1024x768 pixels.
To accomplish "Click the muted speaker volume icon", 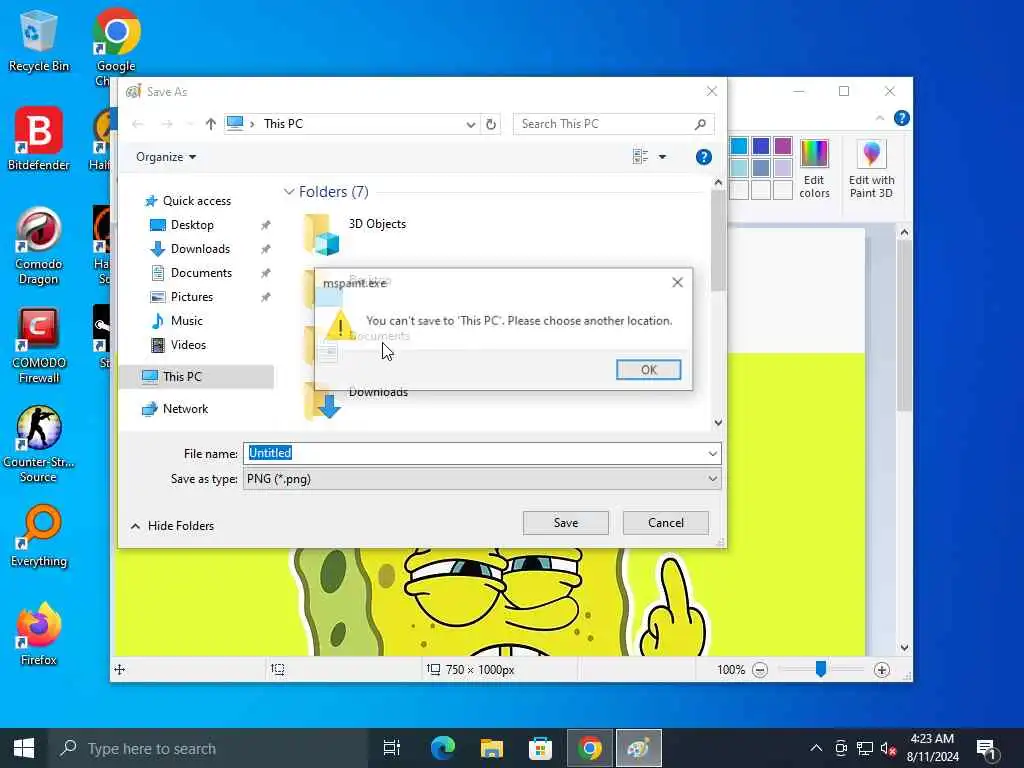I will (888, 748).
